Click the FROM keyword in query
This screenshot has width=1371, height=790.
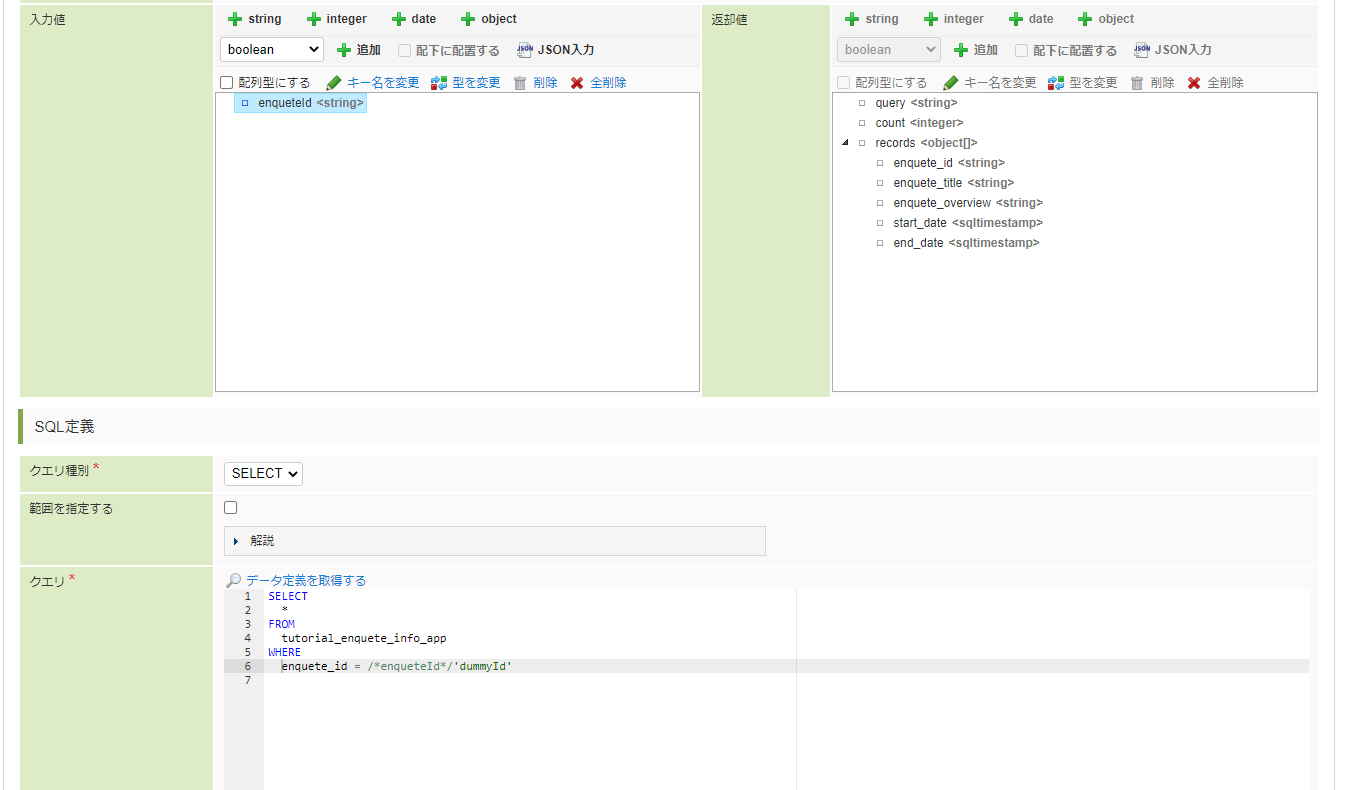[282, 624]
